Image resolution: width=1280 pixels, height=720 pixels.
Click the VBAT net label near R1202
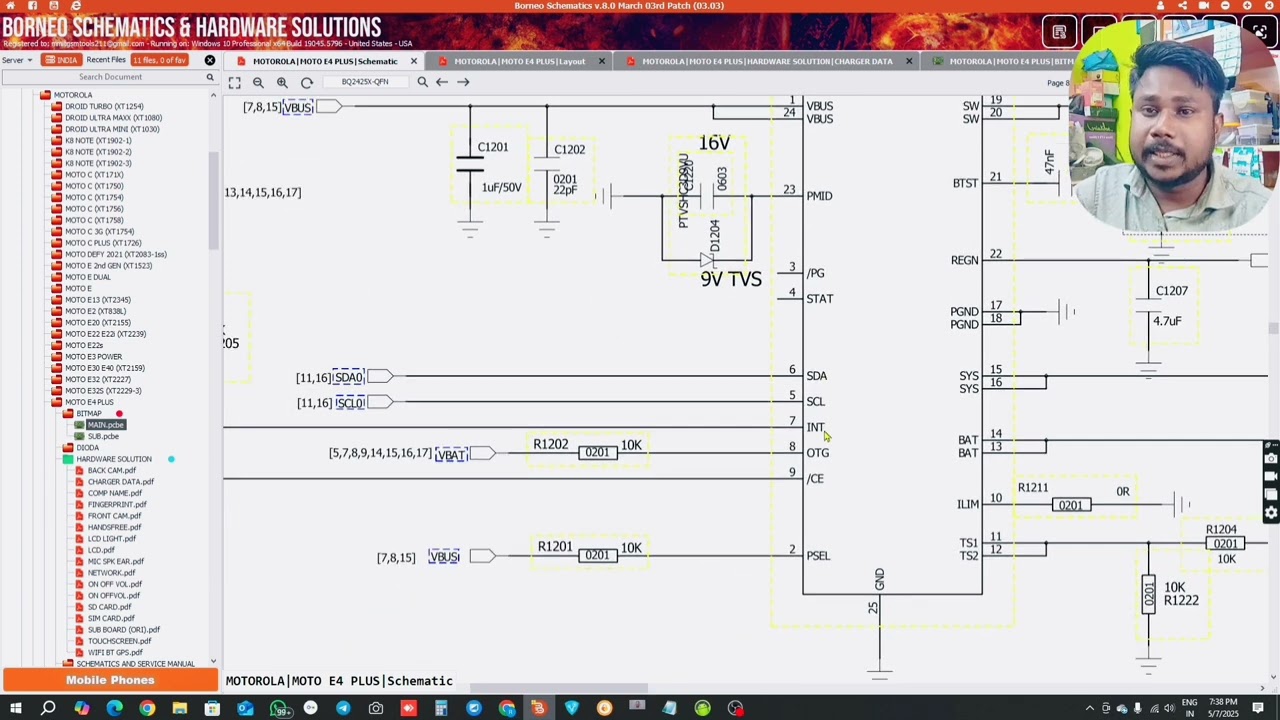(x=451, y=454)
